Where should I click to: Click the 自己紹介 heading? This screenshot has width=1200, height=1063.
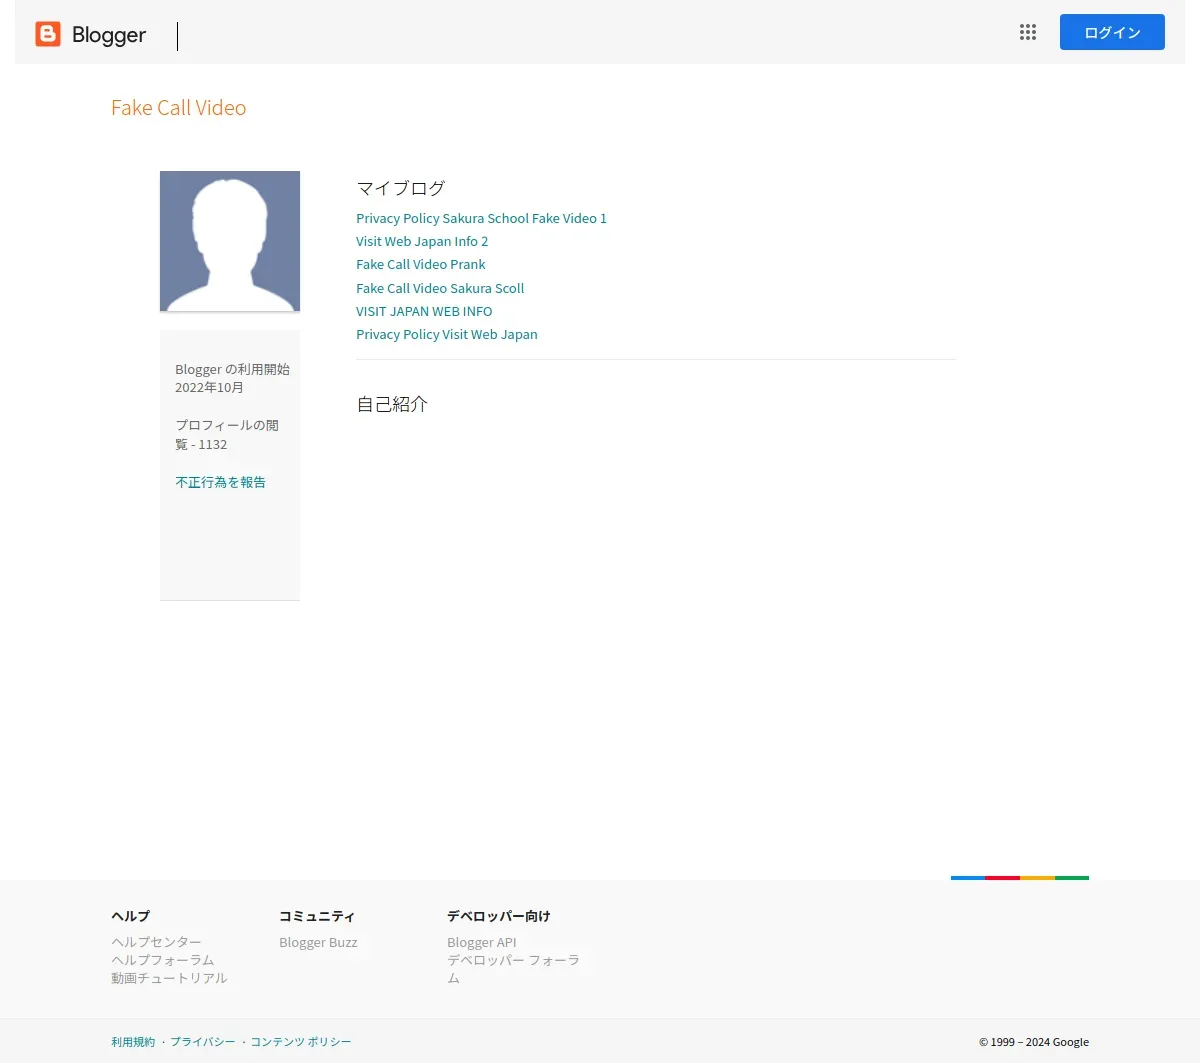coord(392,404)
